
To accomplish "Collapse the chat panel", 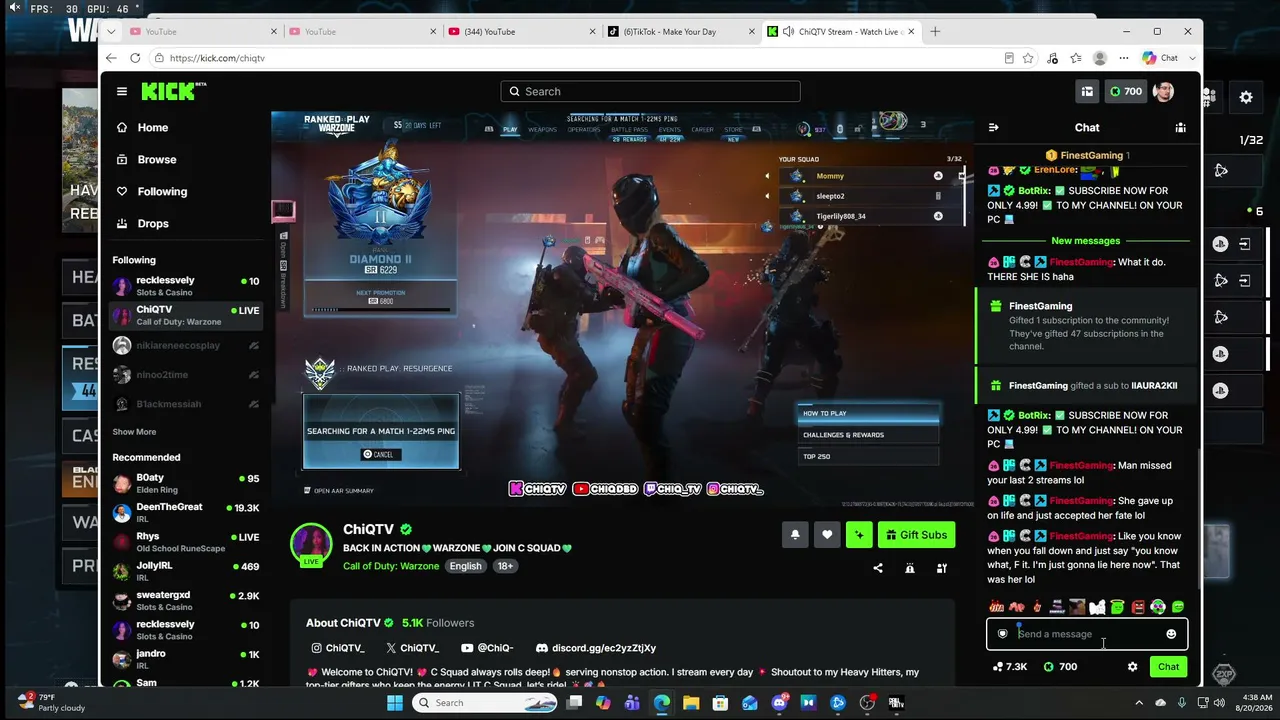I will 993,127.
